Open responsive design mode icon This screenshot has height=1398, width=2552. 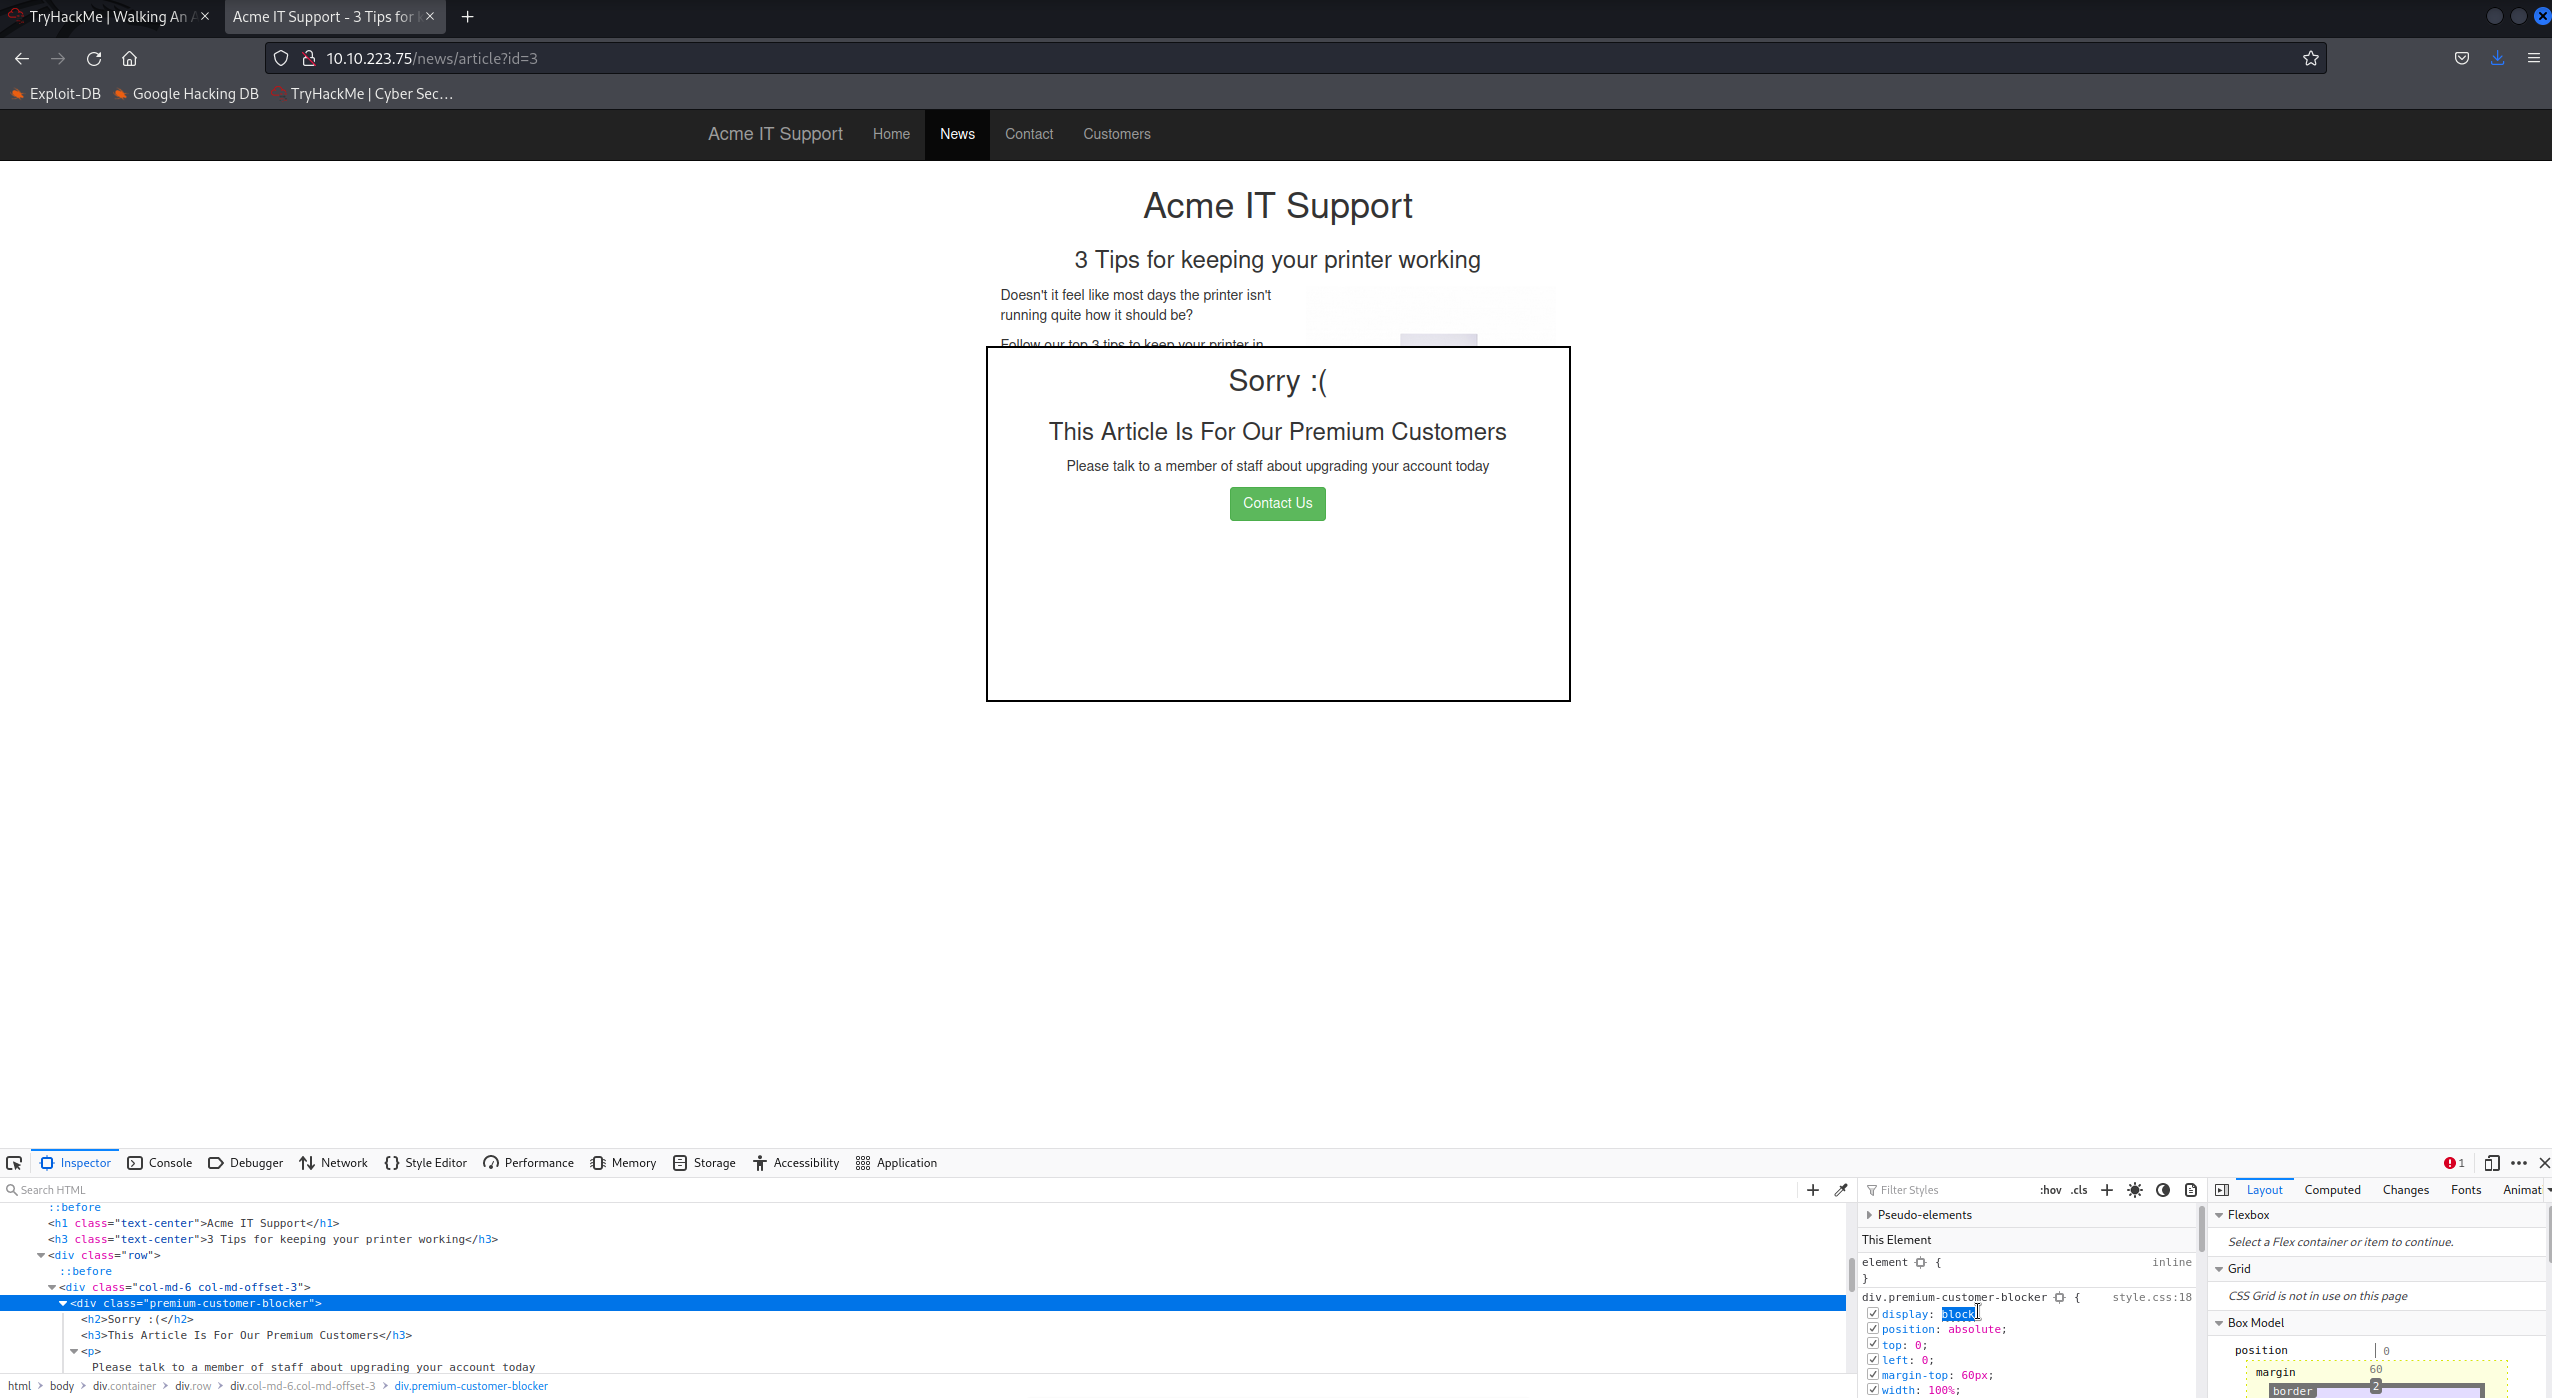2491,1163
